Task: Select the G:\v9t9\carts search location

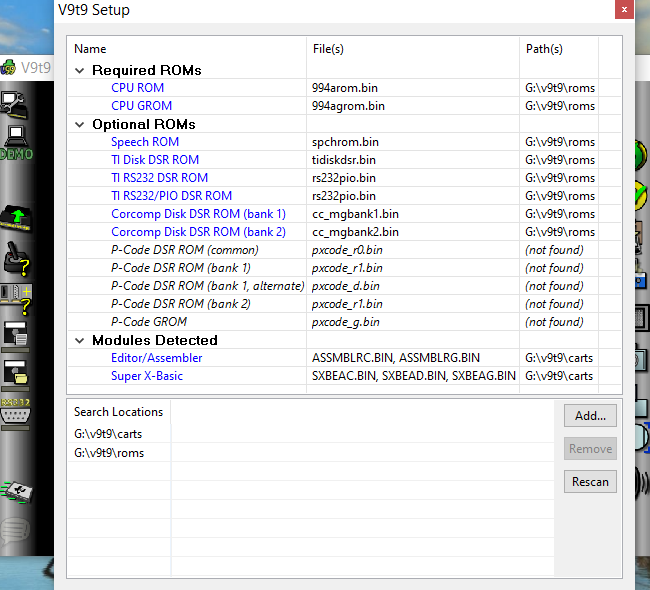Action: tap(108, 434)
